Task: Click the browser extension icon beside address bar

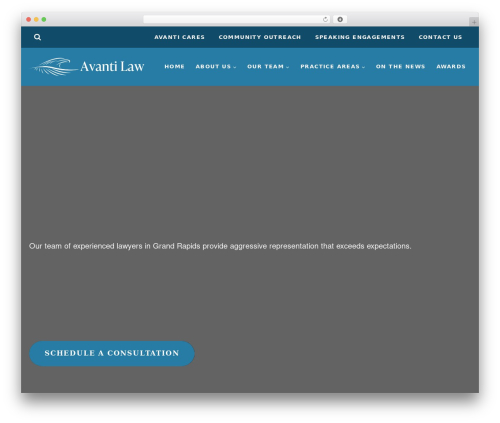Action: [340, 19]
